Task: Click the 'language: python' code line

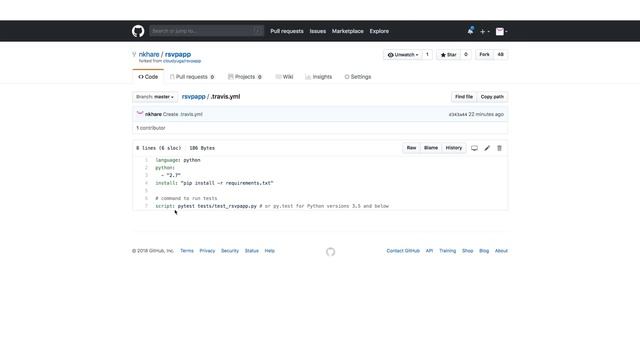Action: click(178, 160)
